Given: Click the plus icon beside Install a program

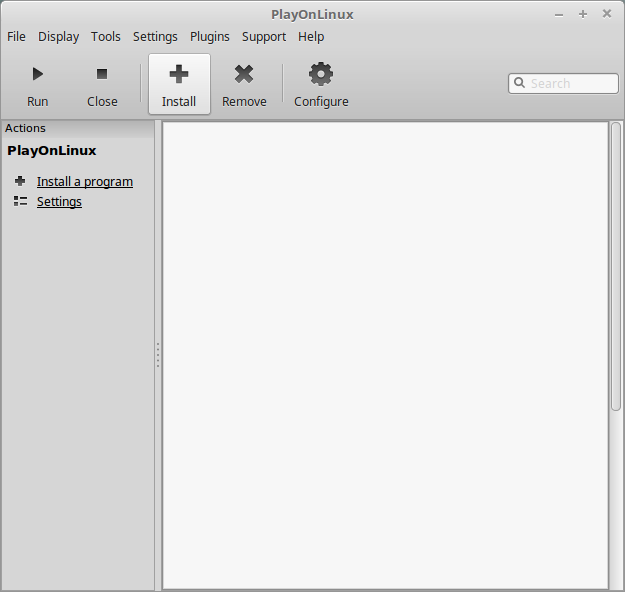Looking at the screenshot, I should pyautogui.click(x=20, y=181).
